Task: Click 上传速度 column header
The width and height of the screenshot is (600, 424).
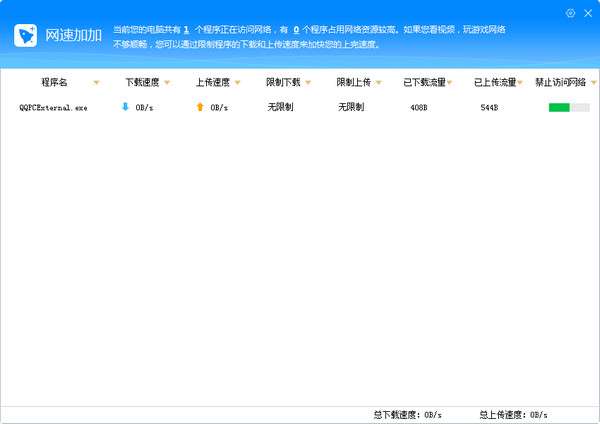Action: [x=213, y=82]
